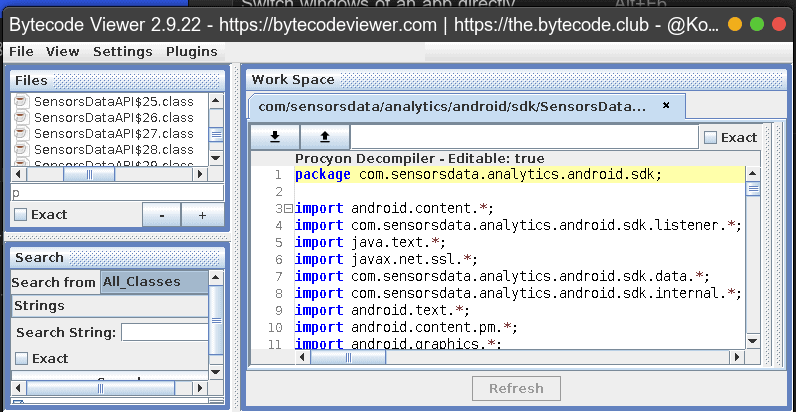The width and height of the screenshot is (796, 412).
Task: Open the Strings search type dropdown
Action: [110, 306]
